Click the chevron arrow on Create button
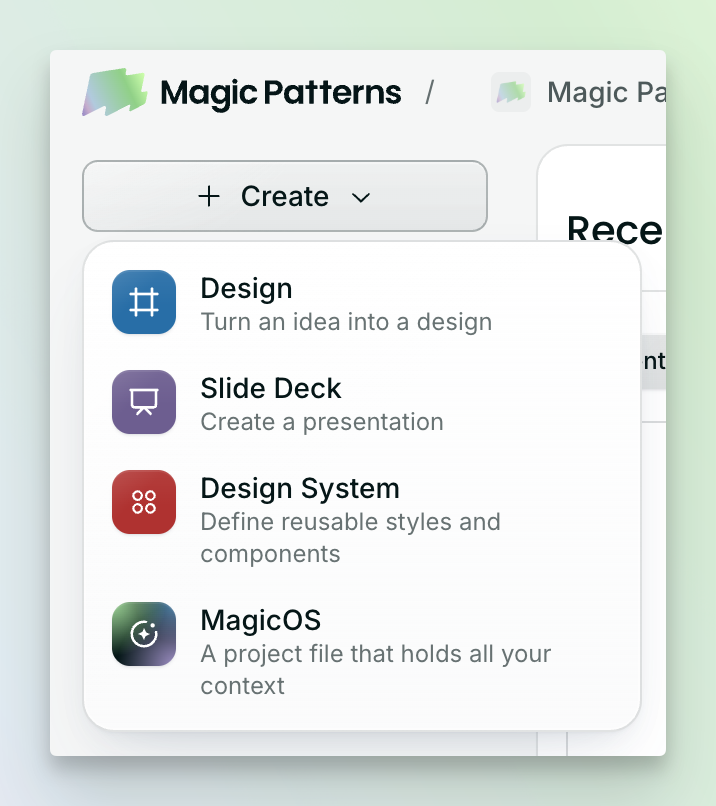This screenshot has height=806, width=716. (361, 197)
